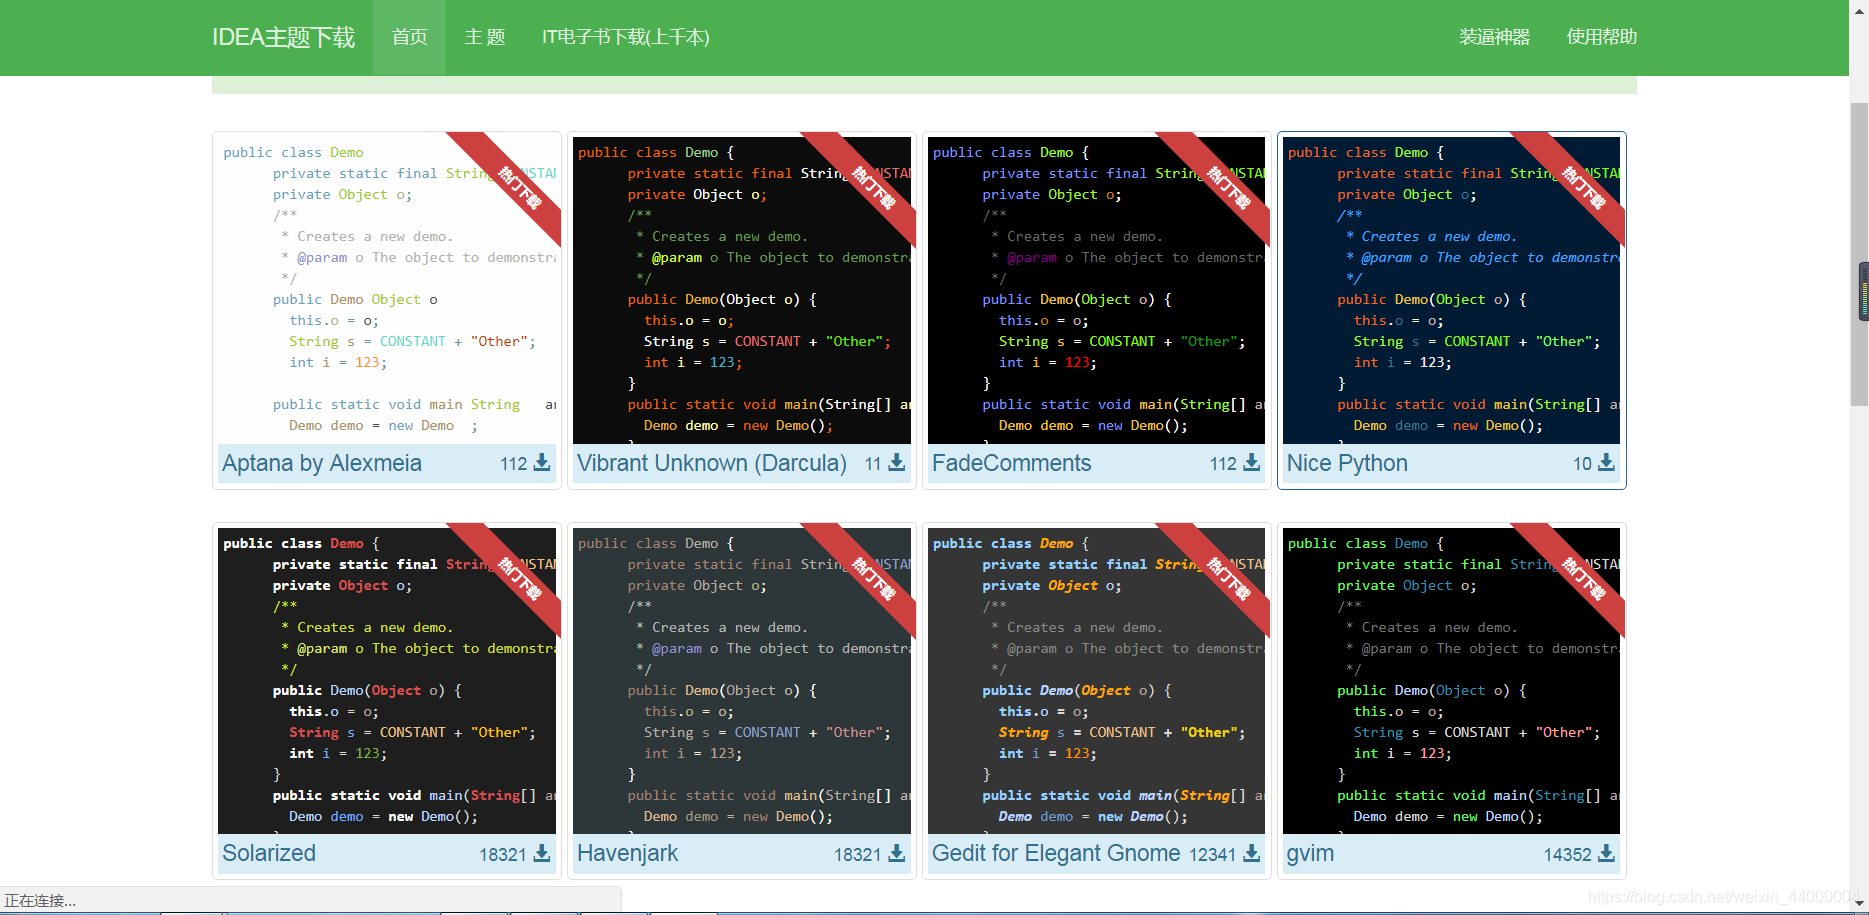Click the gvim download arrow icon
This screenshot has width=1869, height=915.
click(x=1606, y=853)
